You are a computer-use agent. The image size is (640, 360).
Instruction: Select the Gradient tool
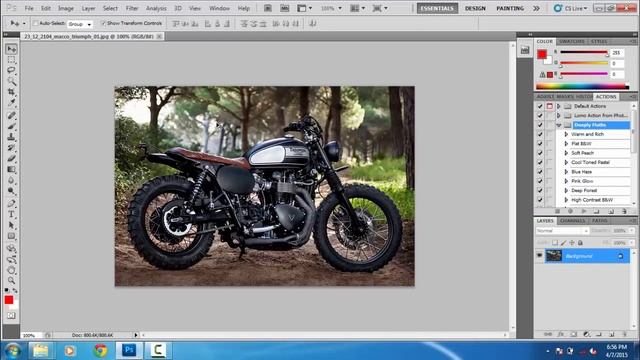(x=11, y=169)
